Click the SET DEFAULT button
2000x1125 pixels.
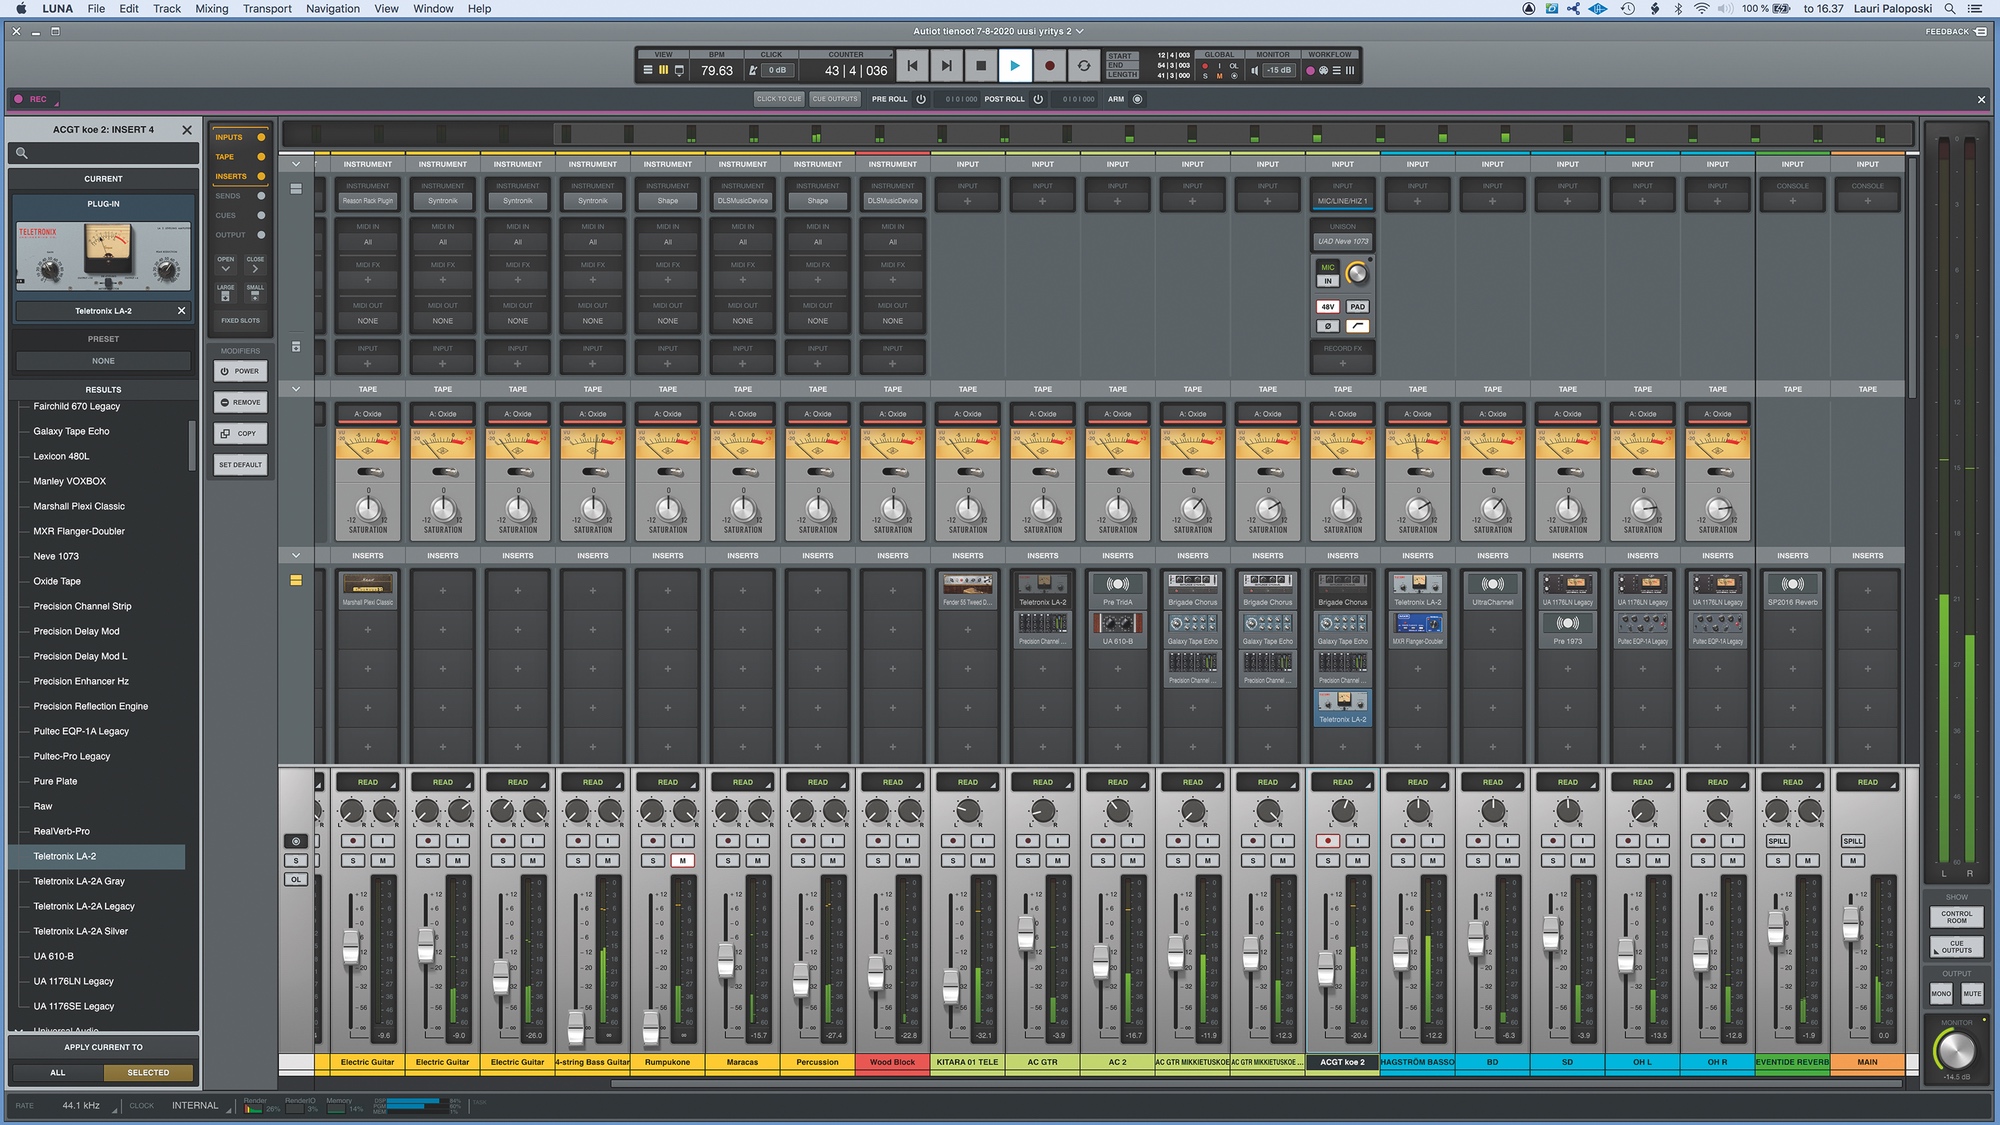pyautogui.click(x=240, y=465)
